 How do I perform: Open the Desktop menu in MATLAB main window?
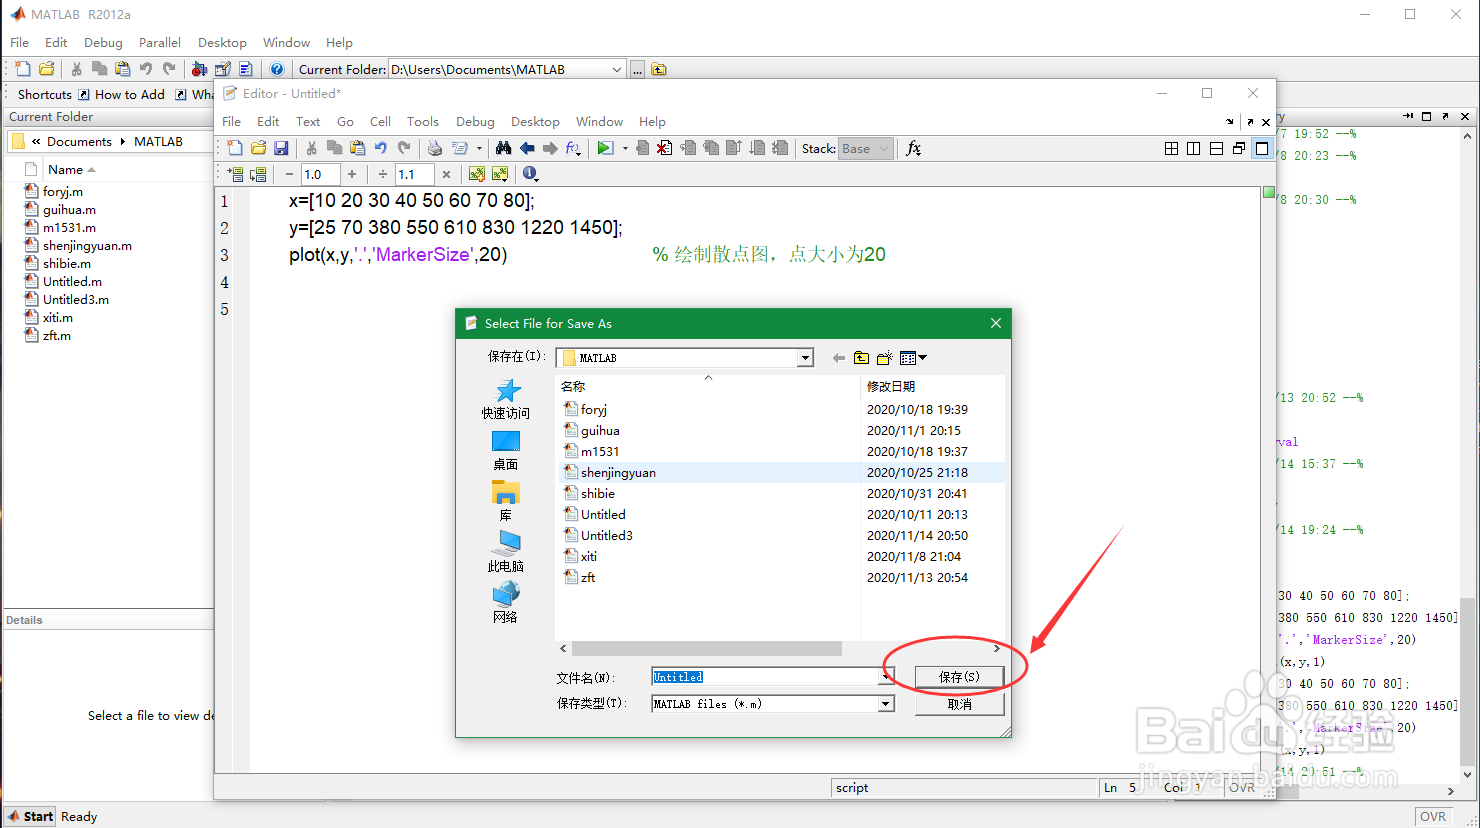222,42
